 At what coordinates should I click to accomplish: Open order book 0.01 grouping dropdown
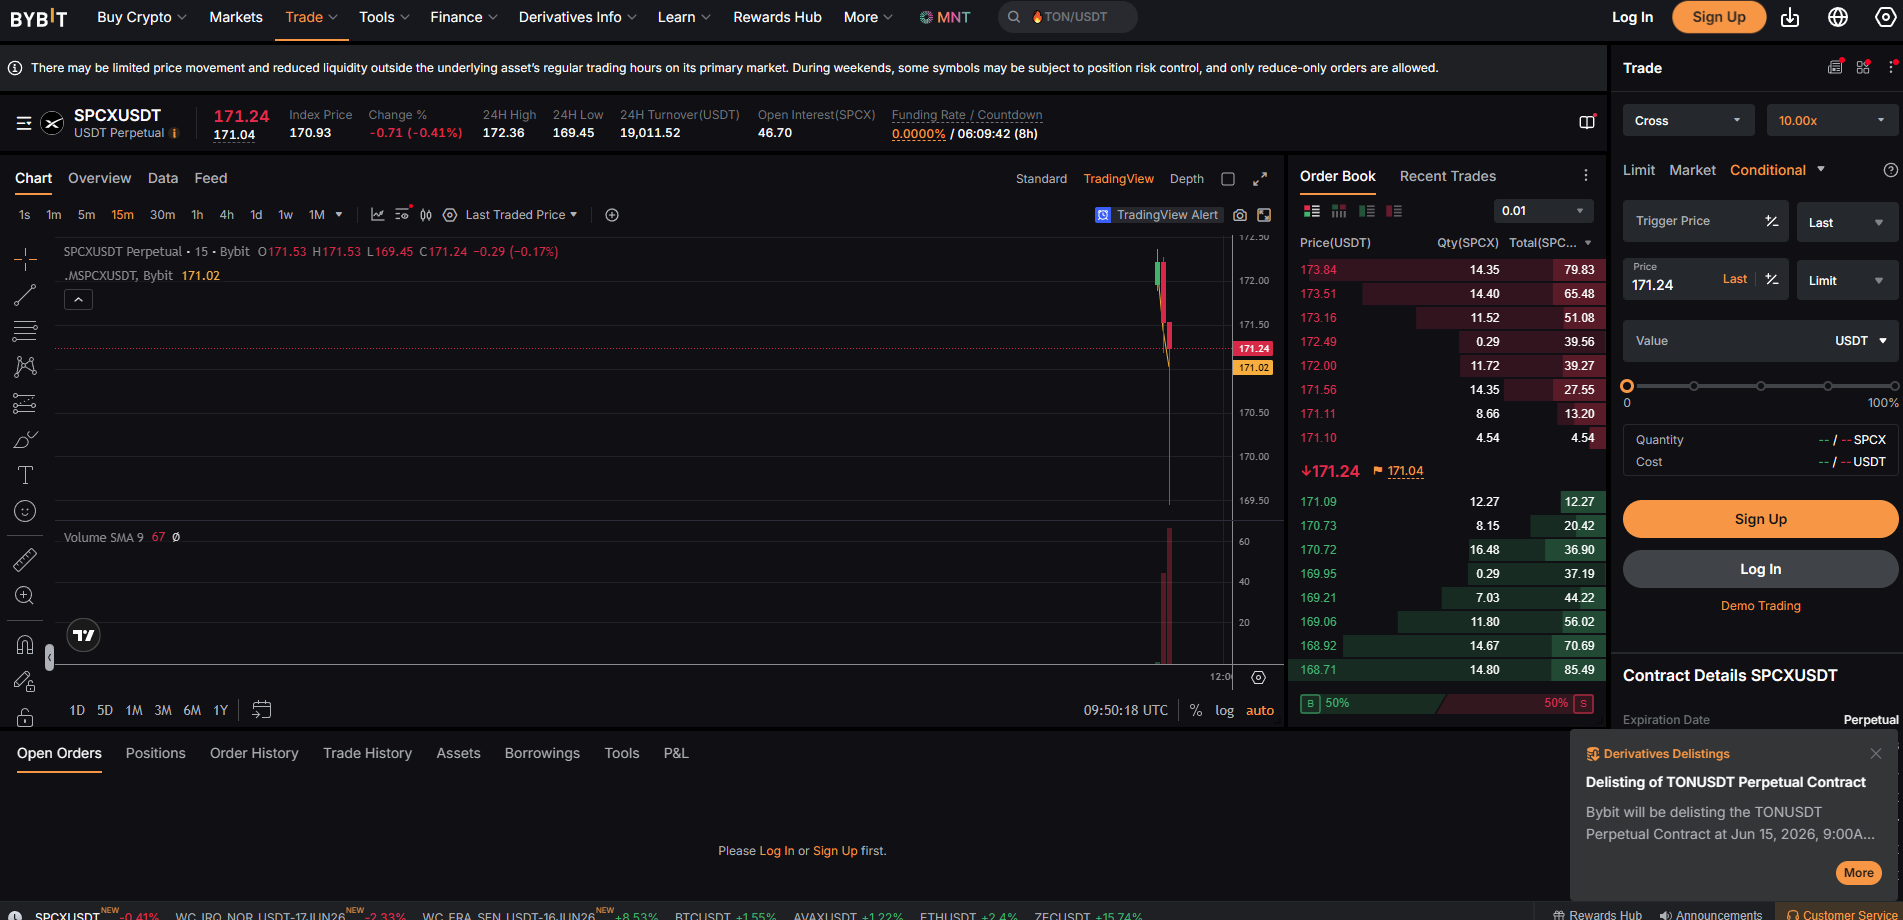point(1543,211)
